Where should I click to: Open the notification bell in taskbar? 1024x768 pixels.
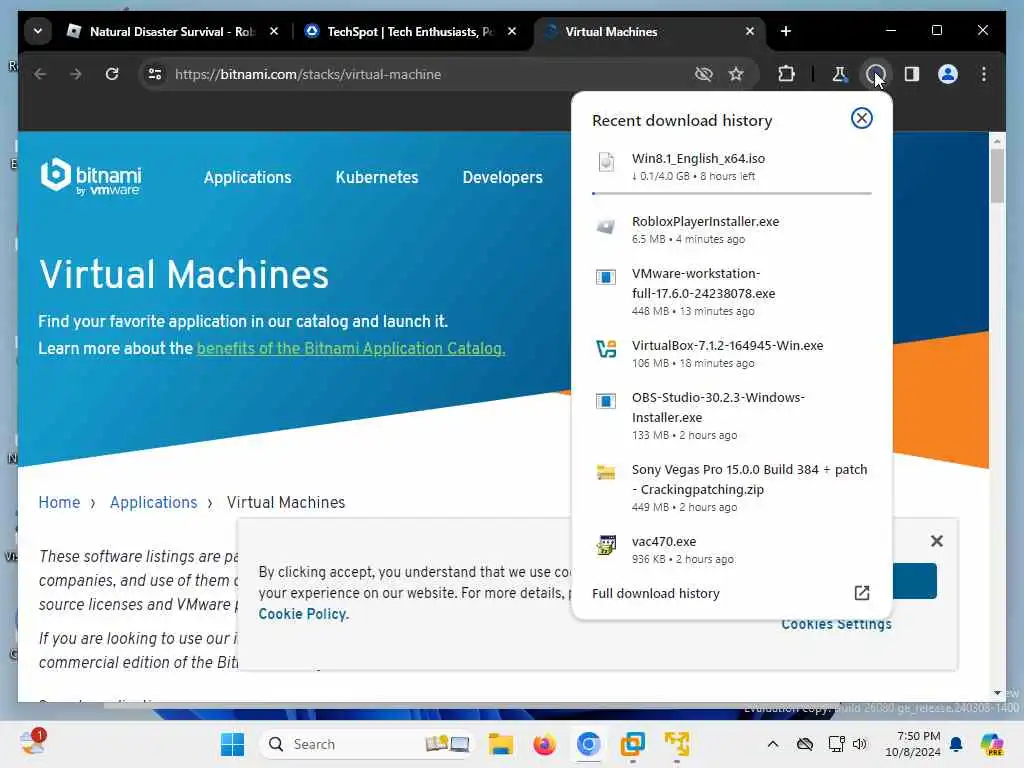(956, 744)
